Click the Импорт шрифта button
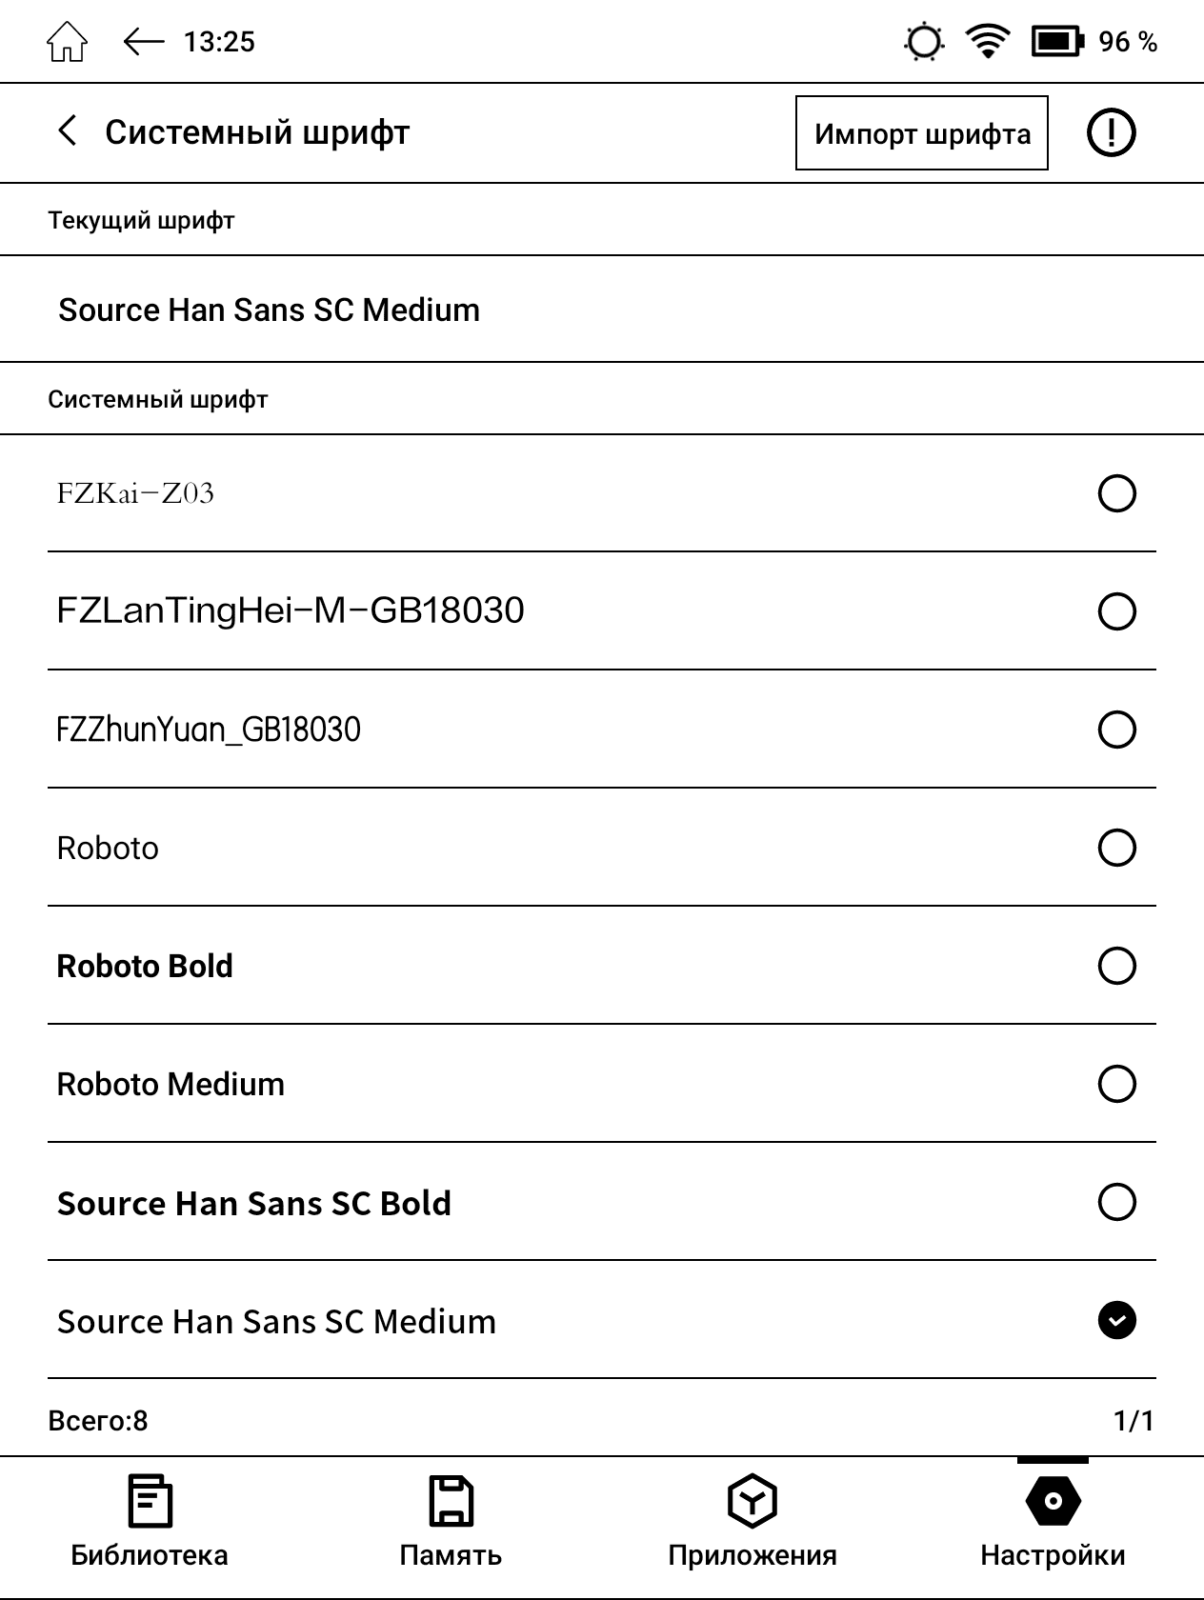 click(x=922, y=133)
